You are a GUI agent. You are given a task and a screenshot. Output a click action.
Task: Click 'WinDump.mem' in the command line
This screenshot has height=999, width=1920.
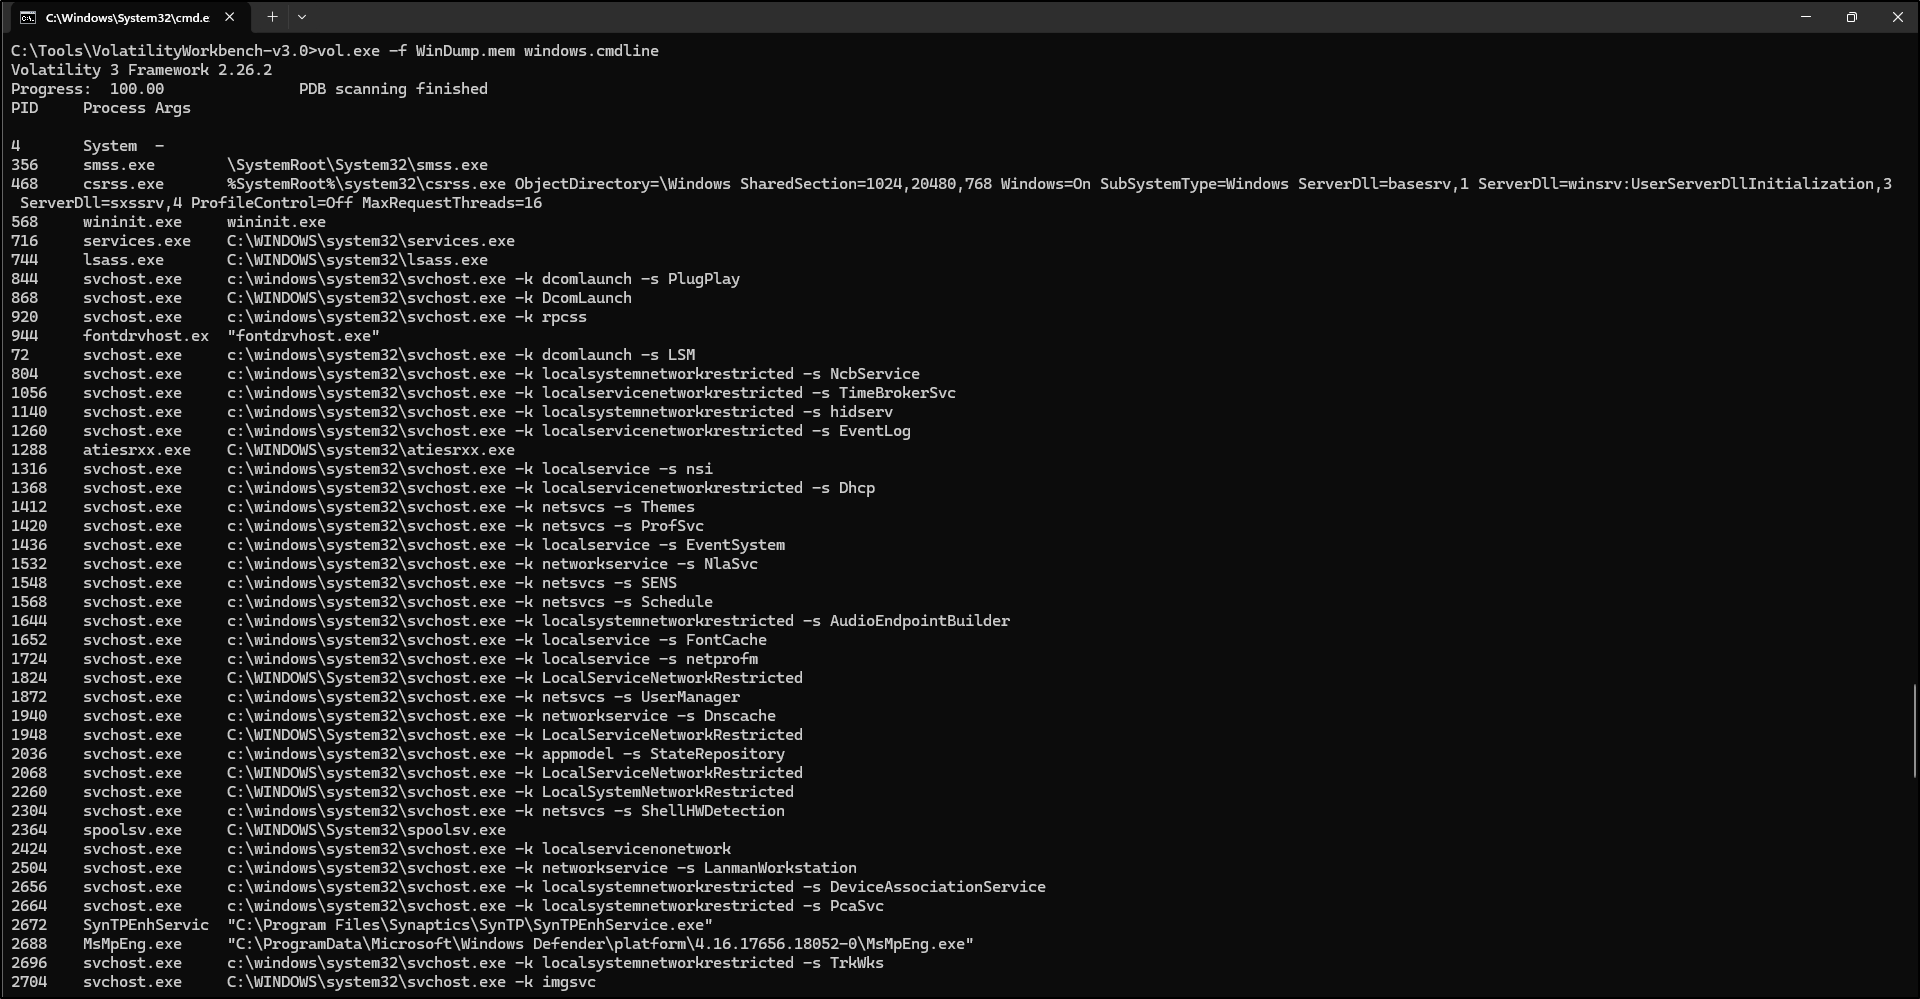coord(466,51)
